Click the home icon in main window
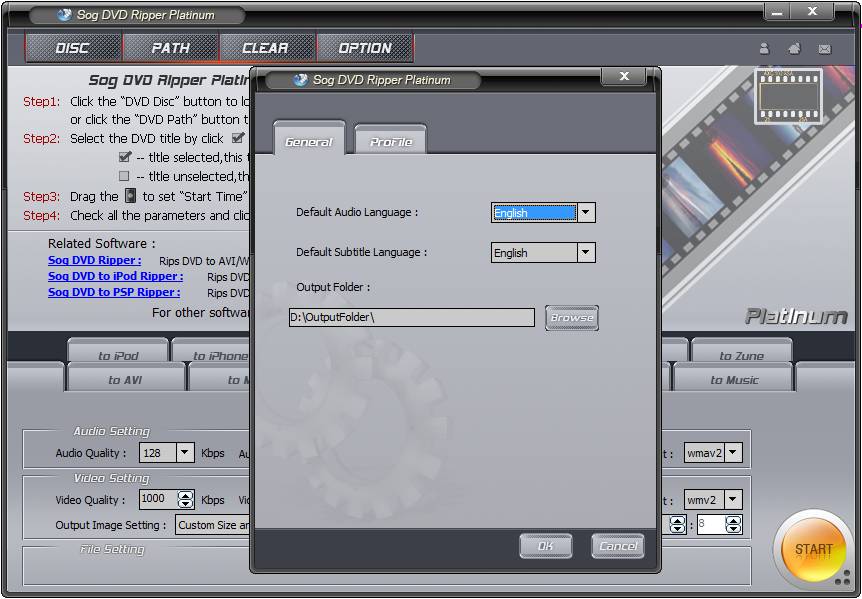This screenshot has height=599, width=862. tap(794, 49)
